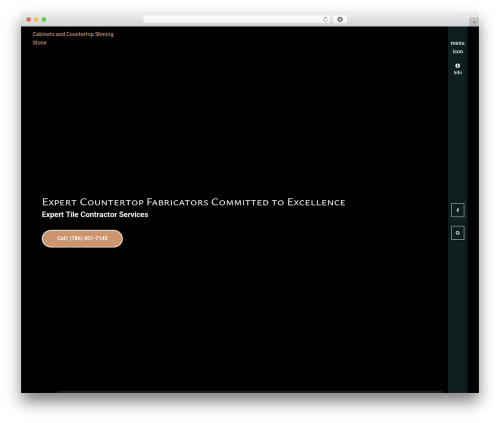
Task: Reload the page with refresh icon
Action: click(325, 19)
